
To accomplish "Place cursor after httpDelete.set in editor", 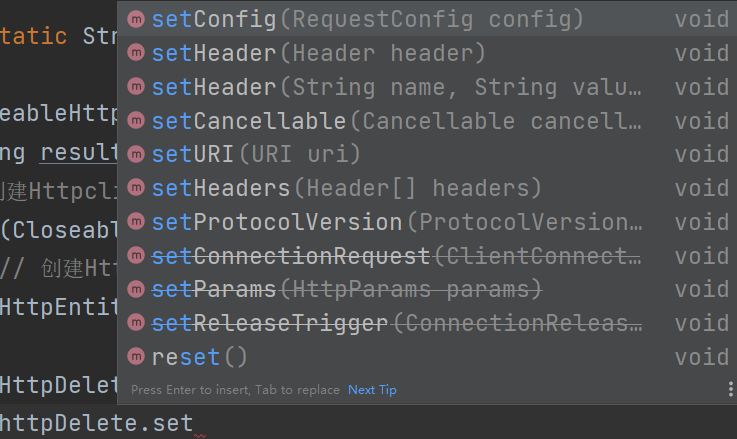I will (194, 423).
